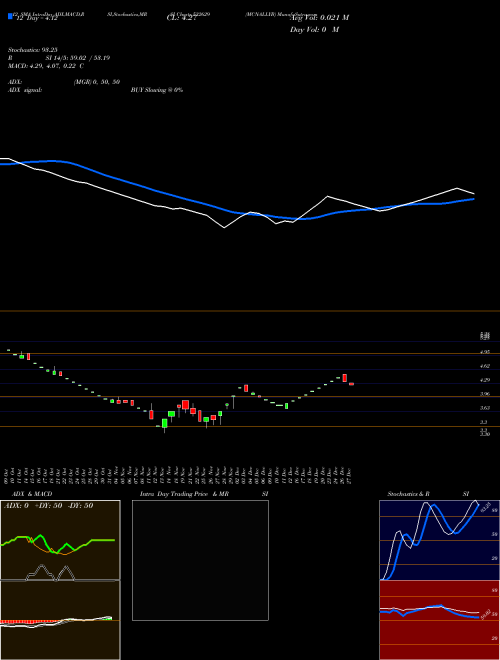Open the MACD histogram sub-chart
The height and width of the screenshot is (660, 500).
tap(60, 620)
